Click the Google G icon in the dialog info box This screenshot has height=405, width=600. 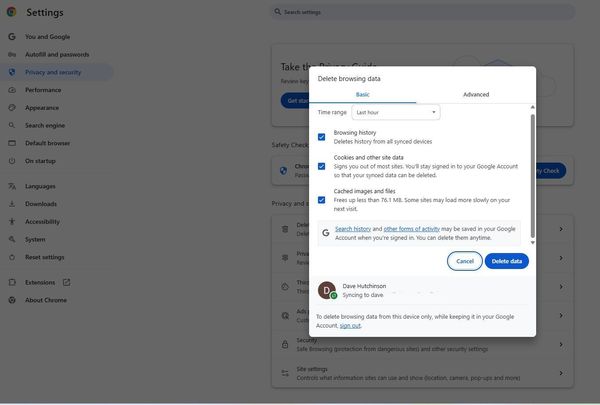326,233
